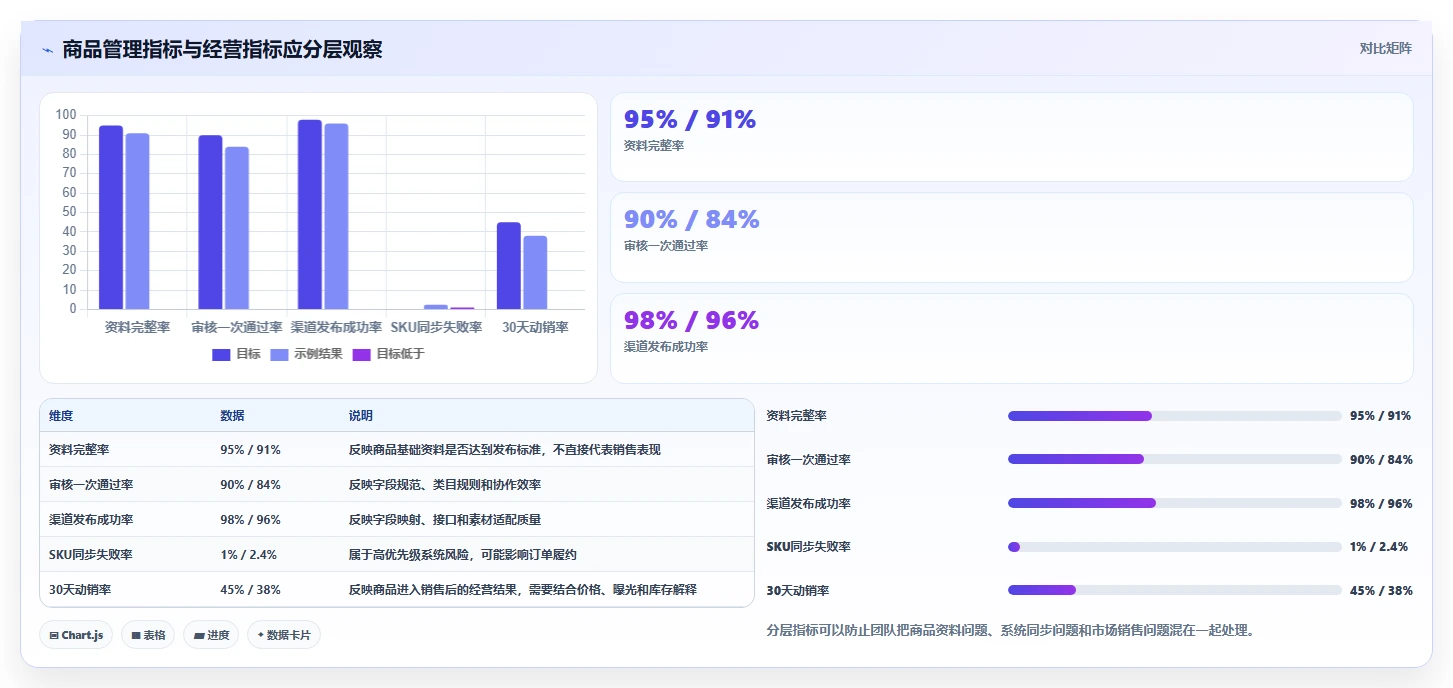1453x688 pixels.
Task: Click the 数据卡片 tag chip
Action: (x=284, y=635)
